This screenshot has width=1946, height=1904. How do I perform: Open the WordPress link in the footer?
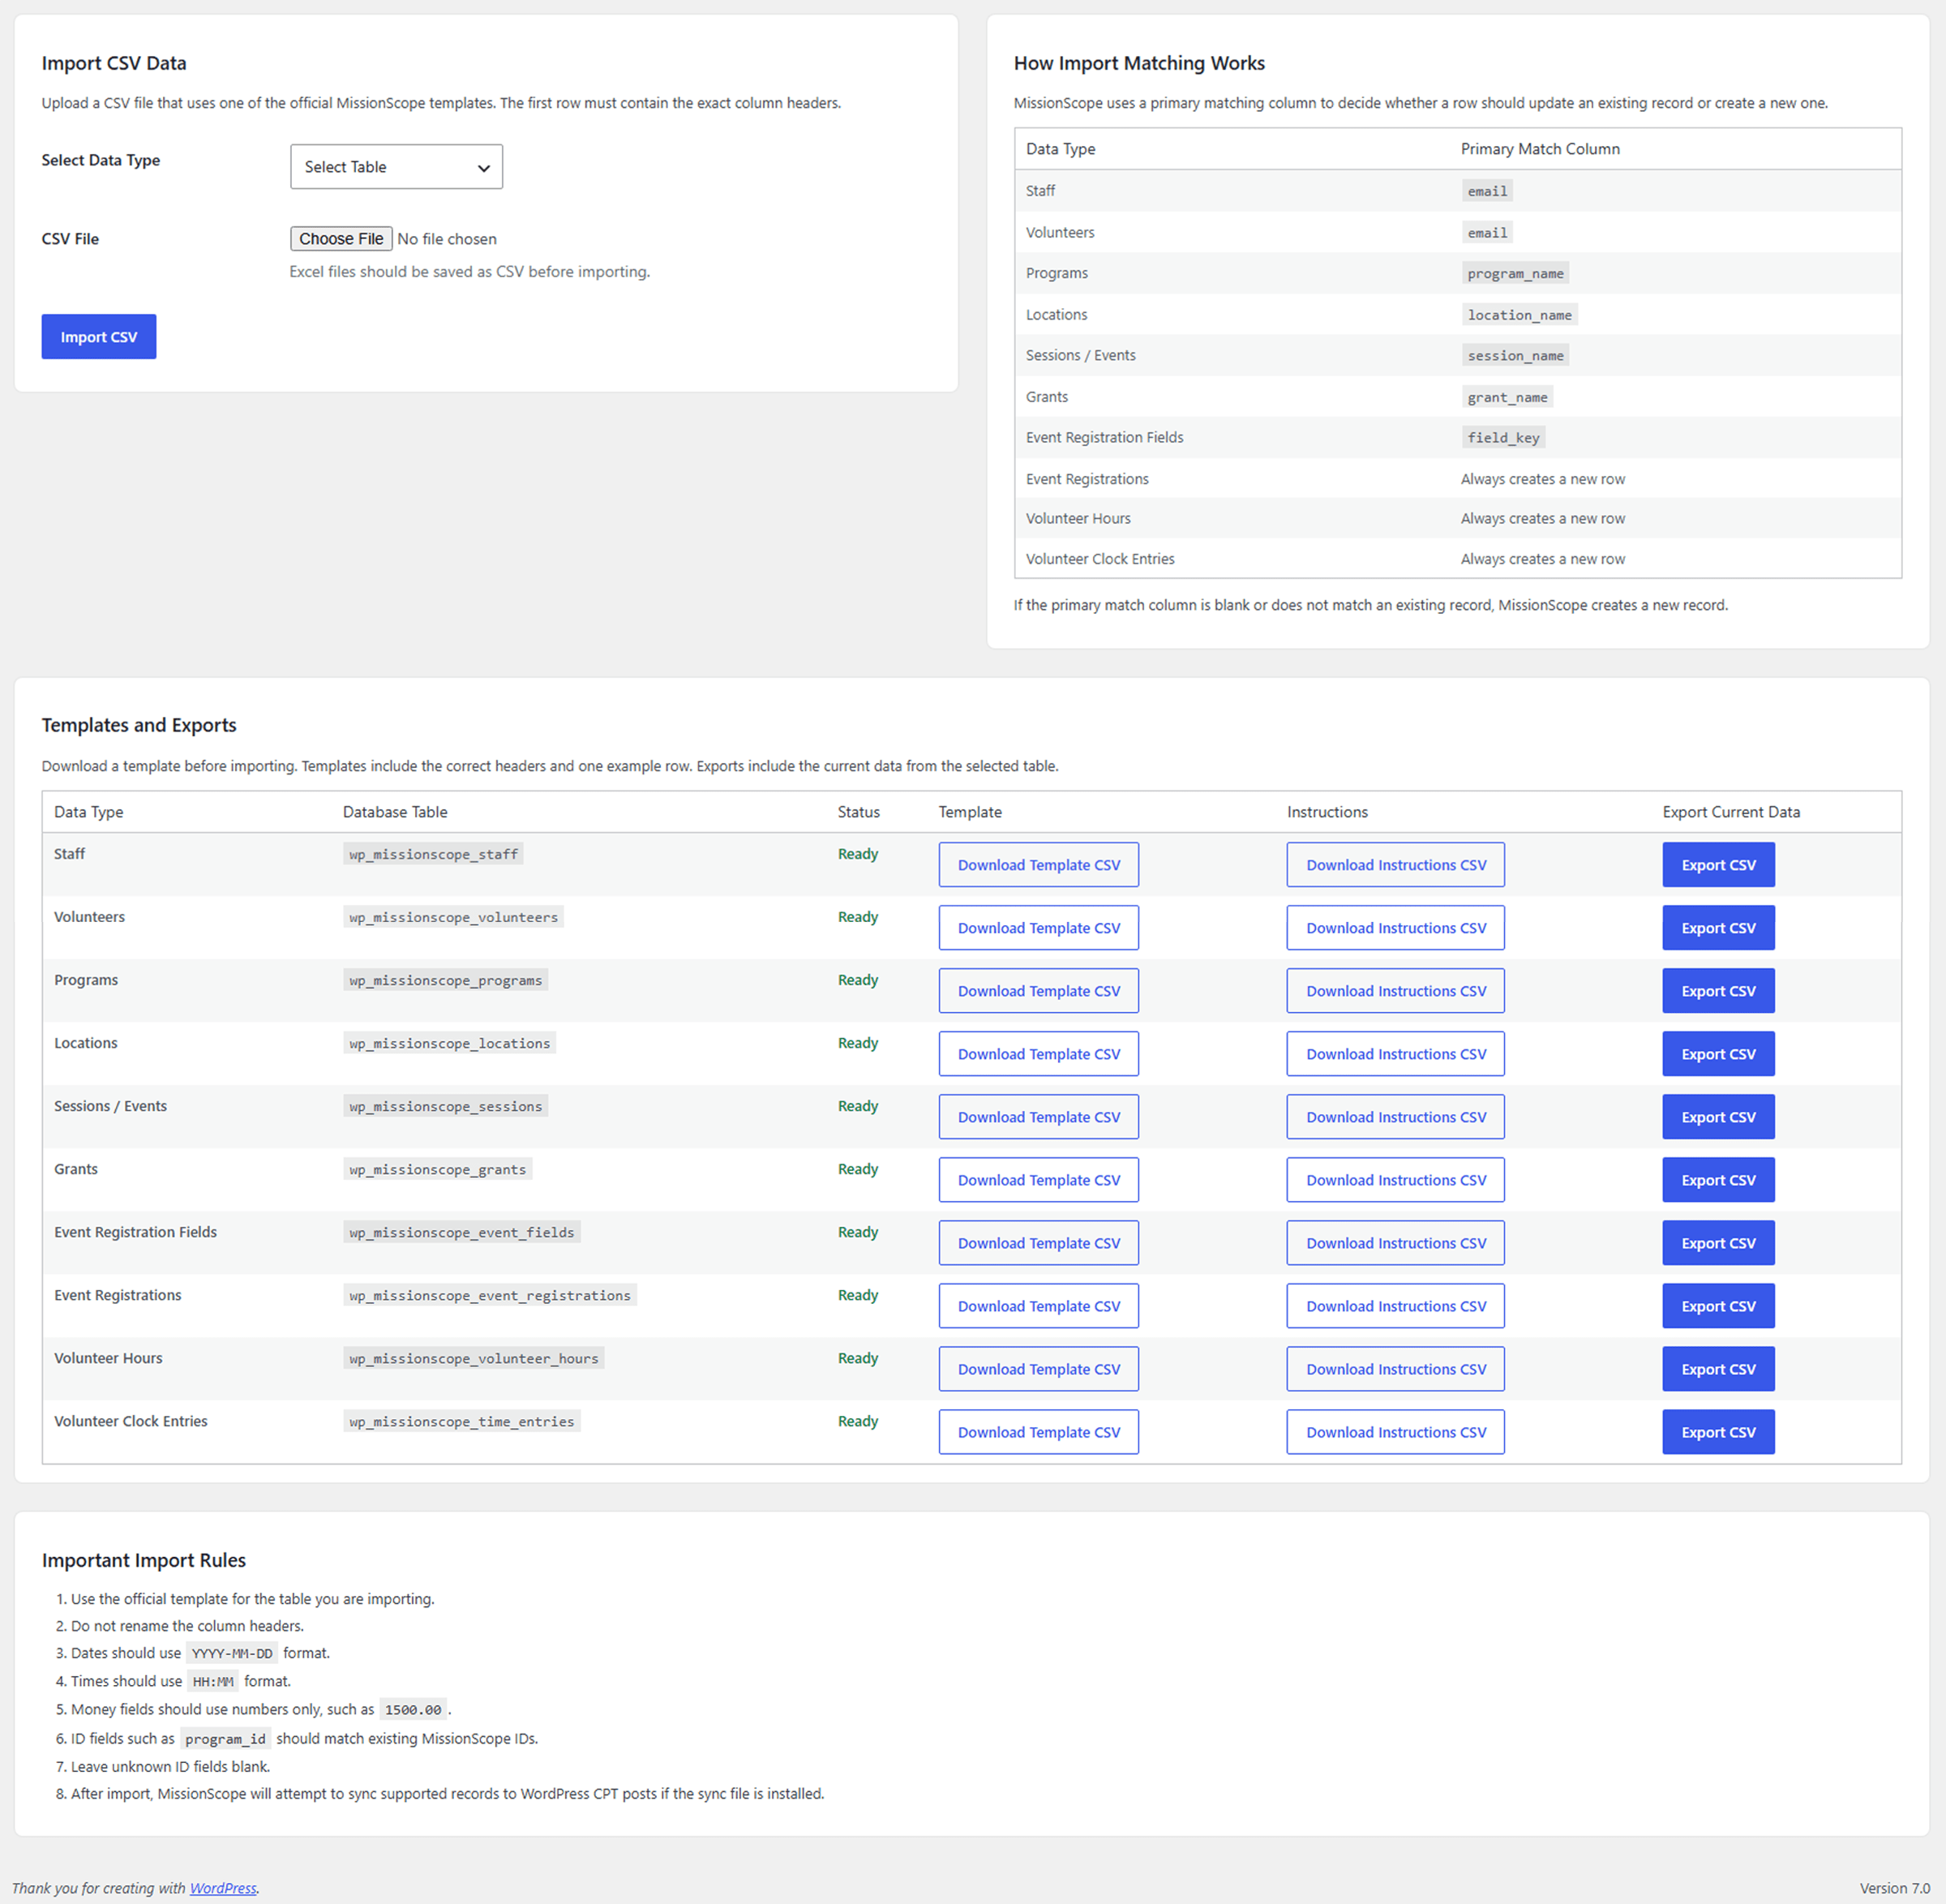(x=223, y=1888)
